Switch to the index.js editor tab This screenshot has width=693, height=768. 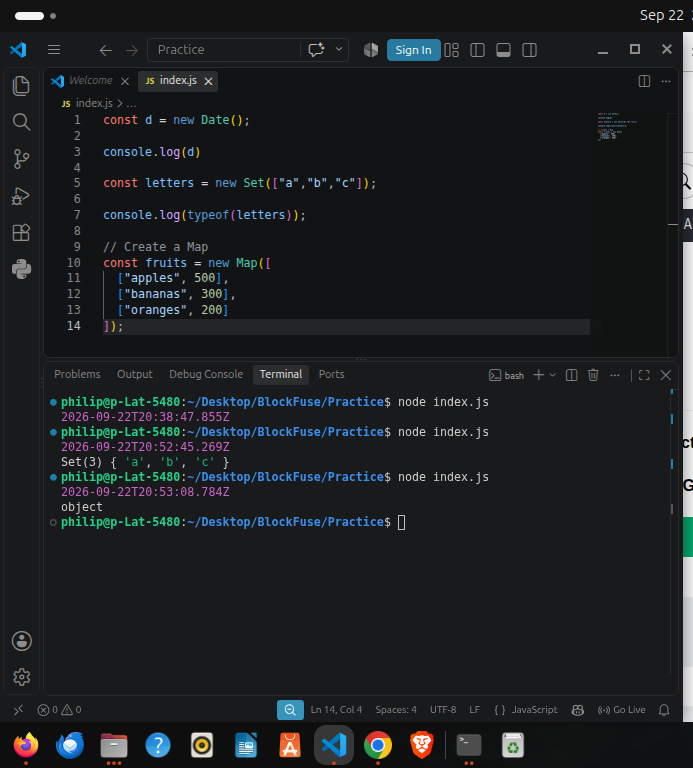pos(178,80)
